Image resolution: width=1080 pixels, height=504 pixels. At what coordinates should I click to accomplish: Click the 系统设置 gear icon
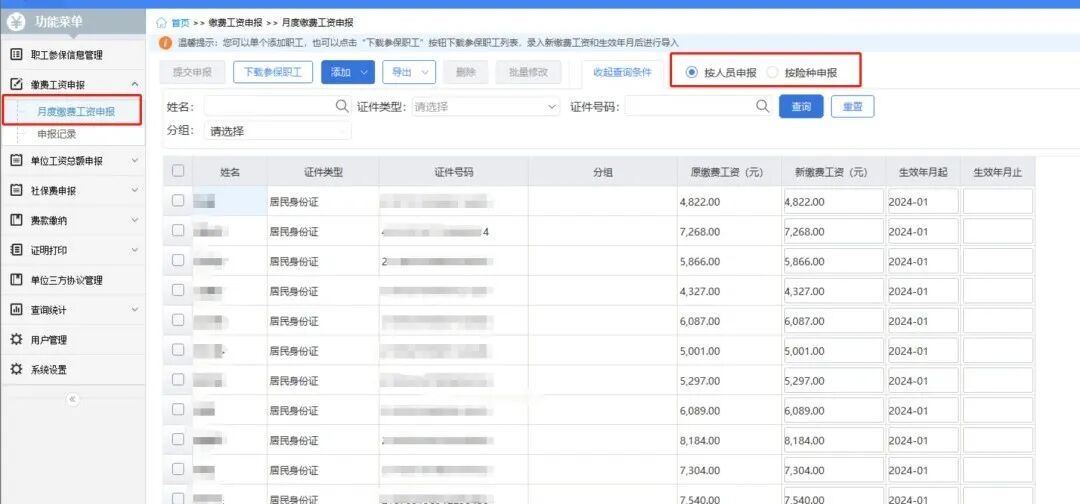point(17,370)
